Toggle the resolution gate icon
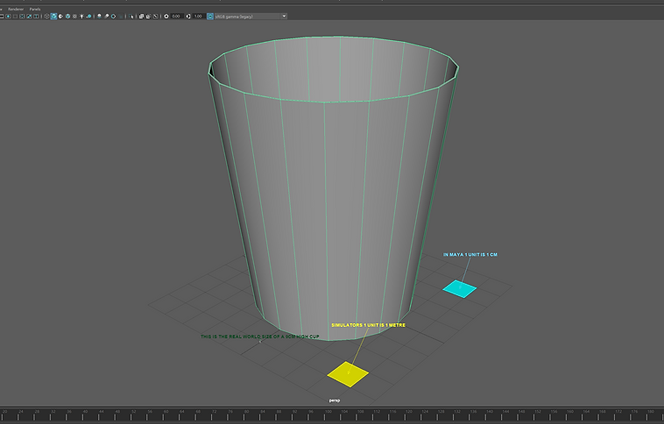This screenshot has height=424, width=664. point(8,16)
